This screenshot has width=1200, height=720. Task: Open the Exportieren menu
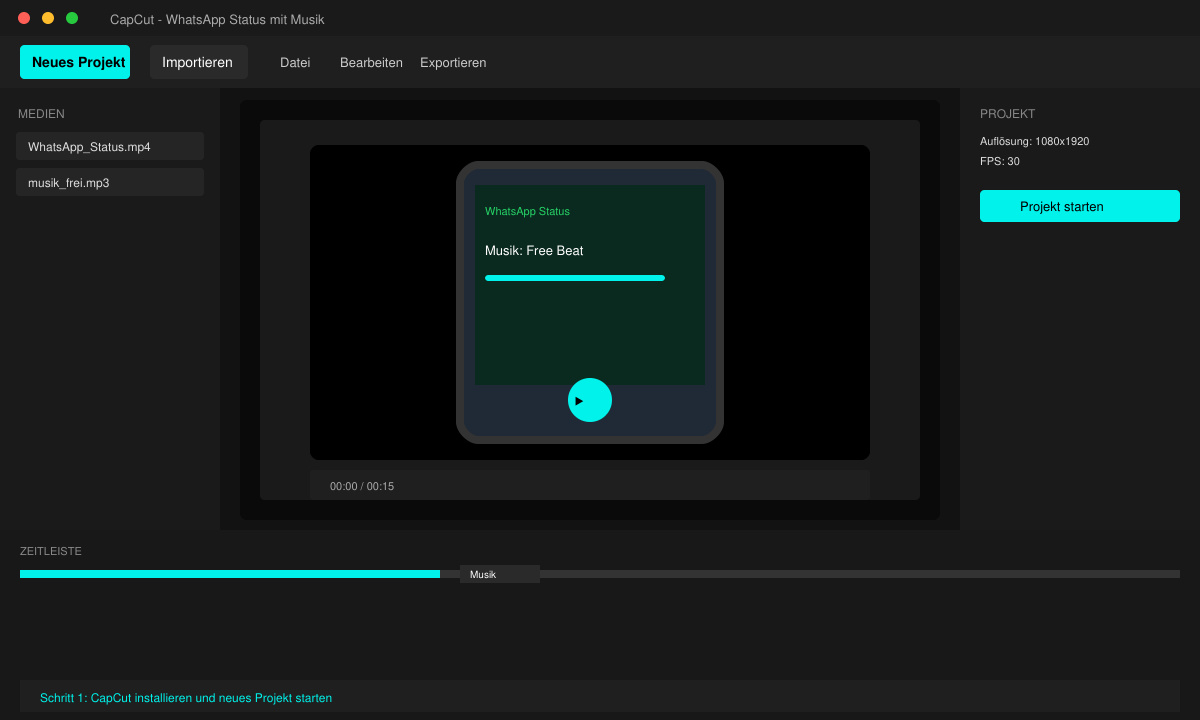tap(453, 62)
